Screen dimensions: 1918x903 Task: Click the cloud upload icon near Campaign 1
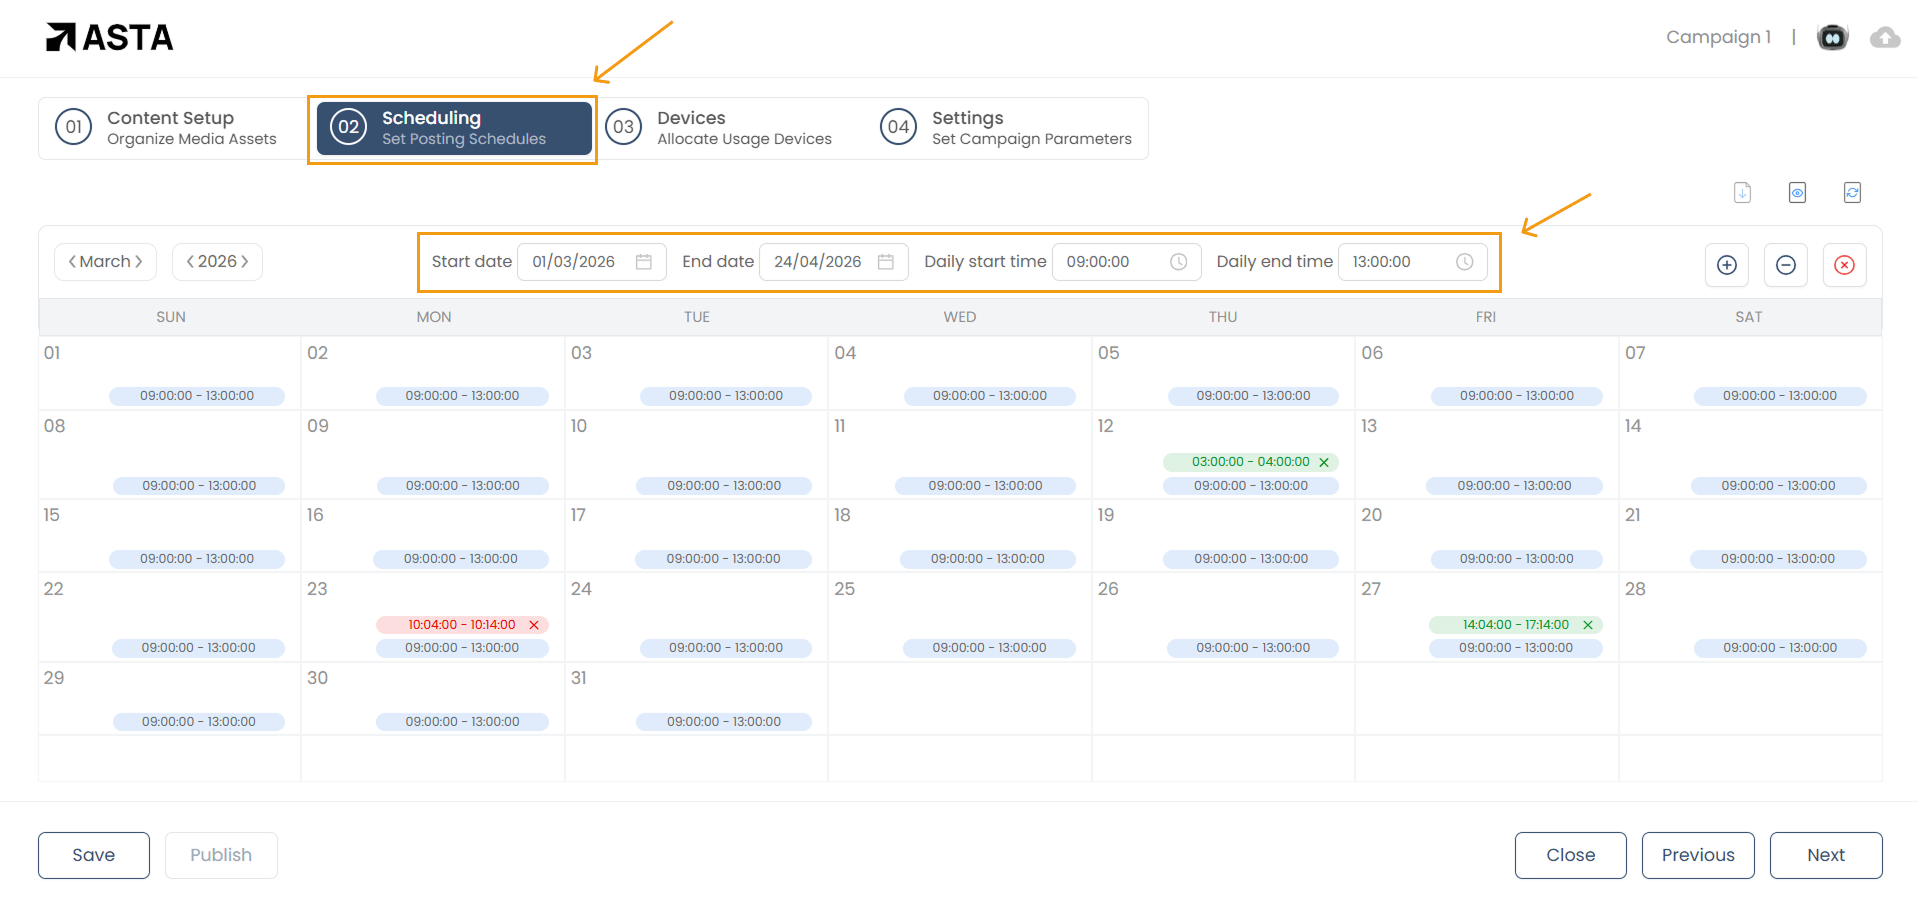1885,37
